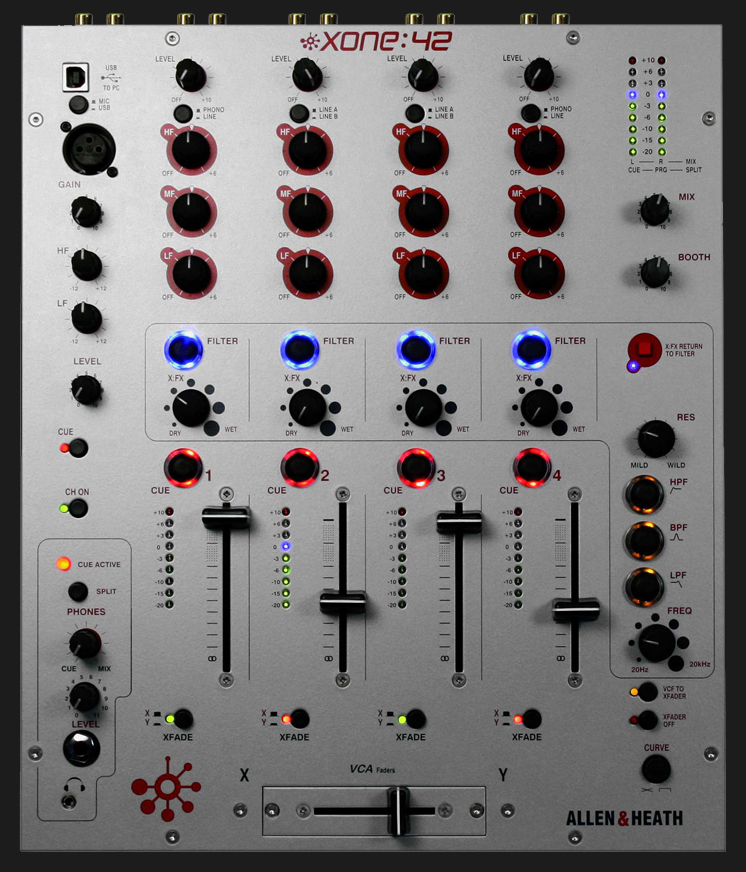Select the BPF filter type button
Screen dimensions: 746x872
tap(644, 540)
